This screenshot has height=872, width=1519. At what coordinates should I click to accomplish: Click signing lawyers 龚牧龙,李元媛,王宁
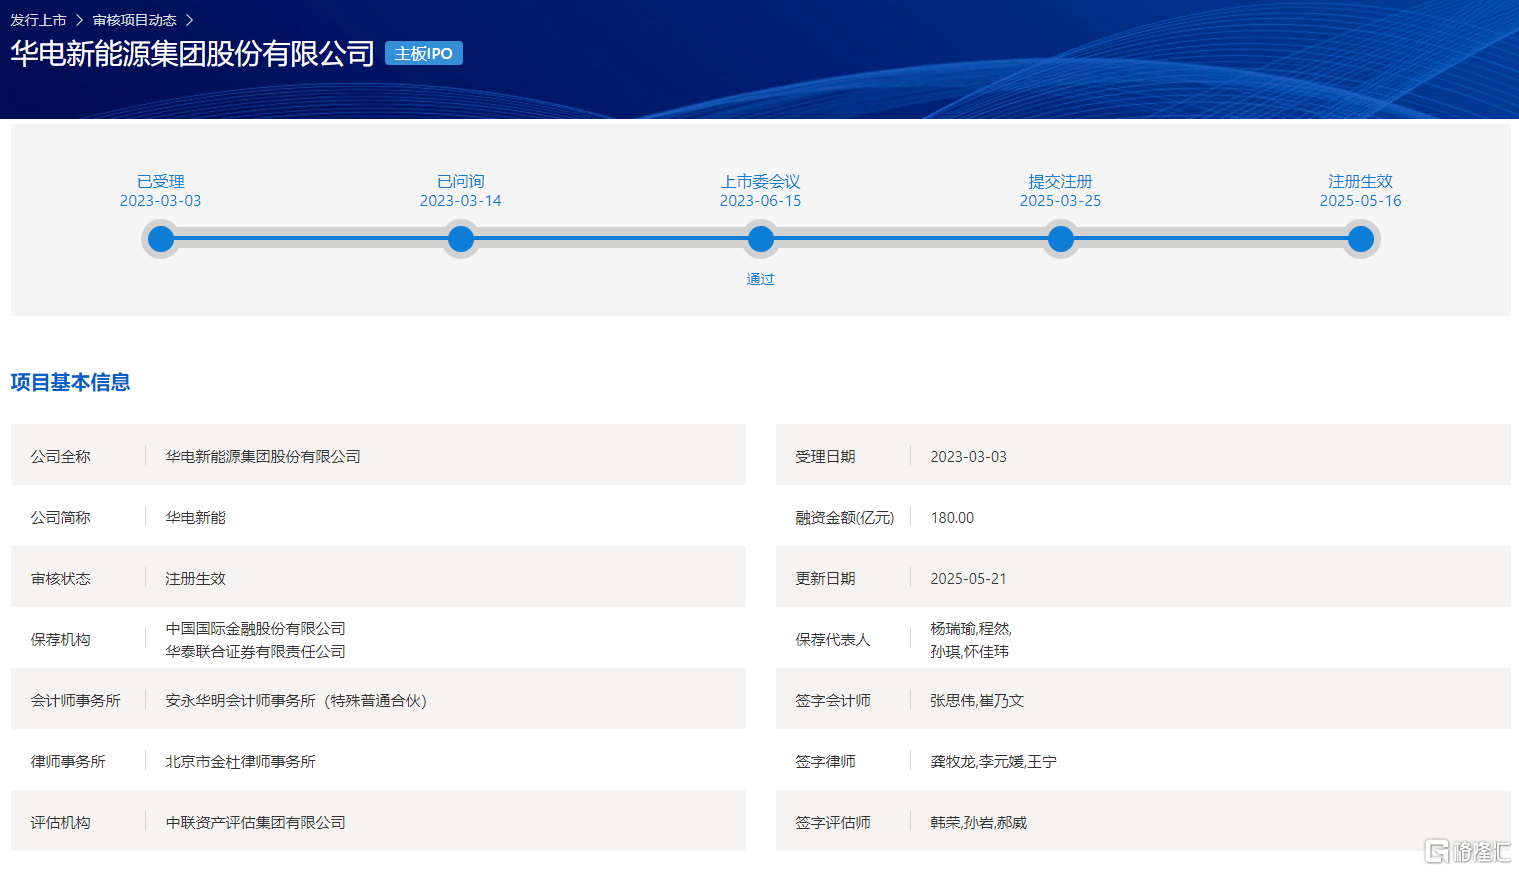click(x=994, y=761)
